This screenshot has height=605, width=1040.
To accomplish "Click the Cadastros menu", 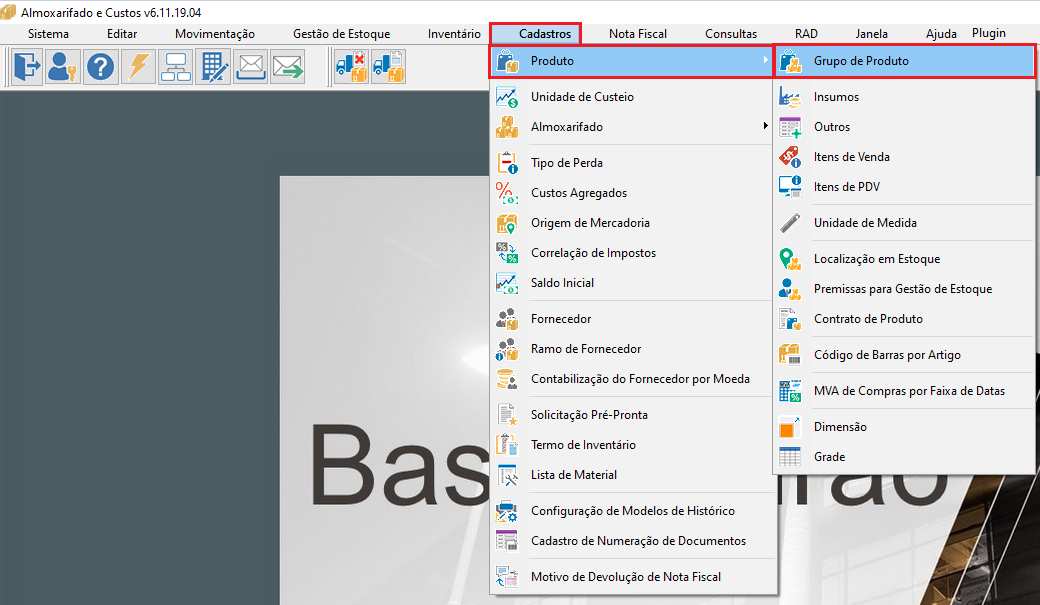I will (545, 34).
